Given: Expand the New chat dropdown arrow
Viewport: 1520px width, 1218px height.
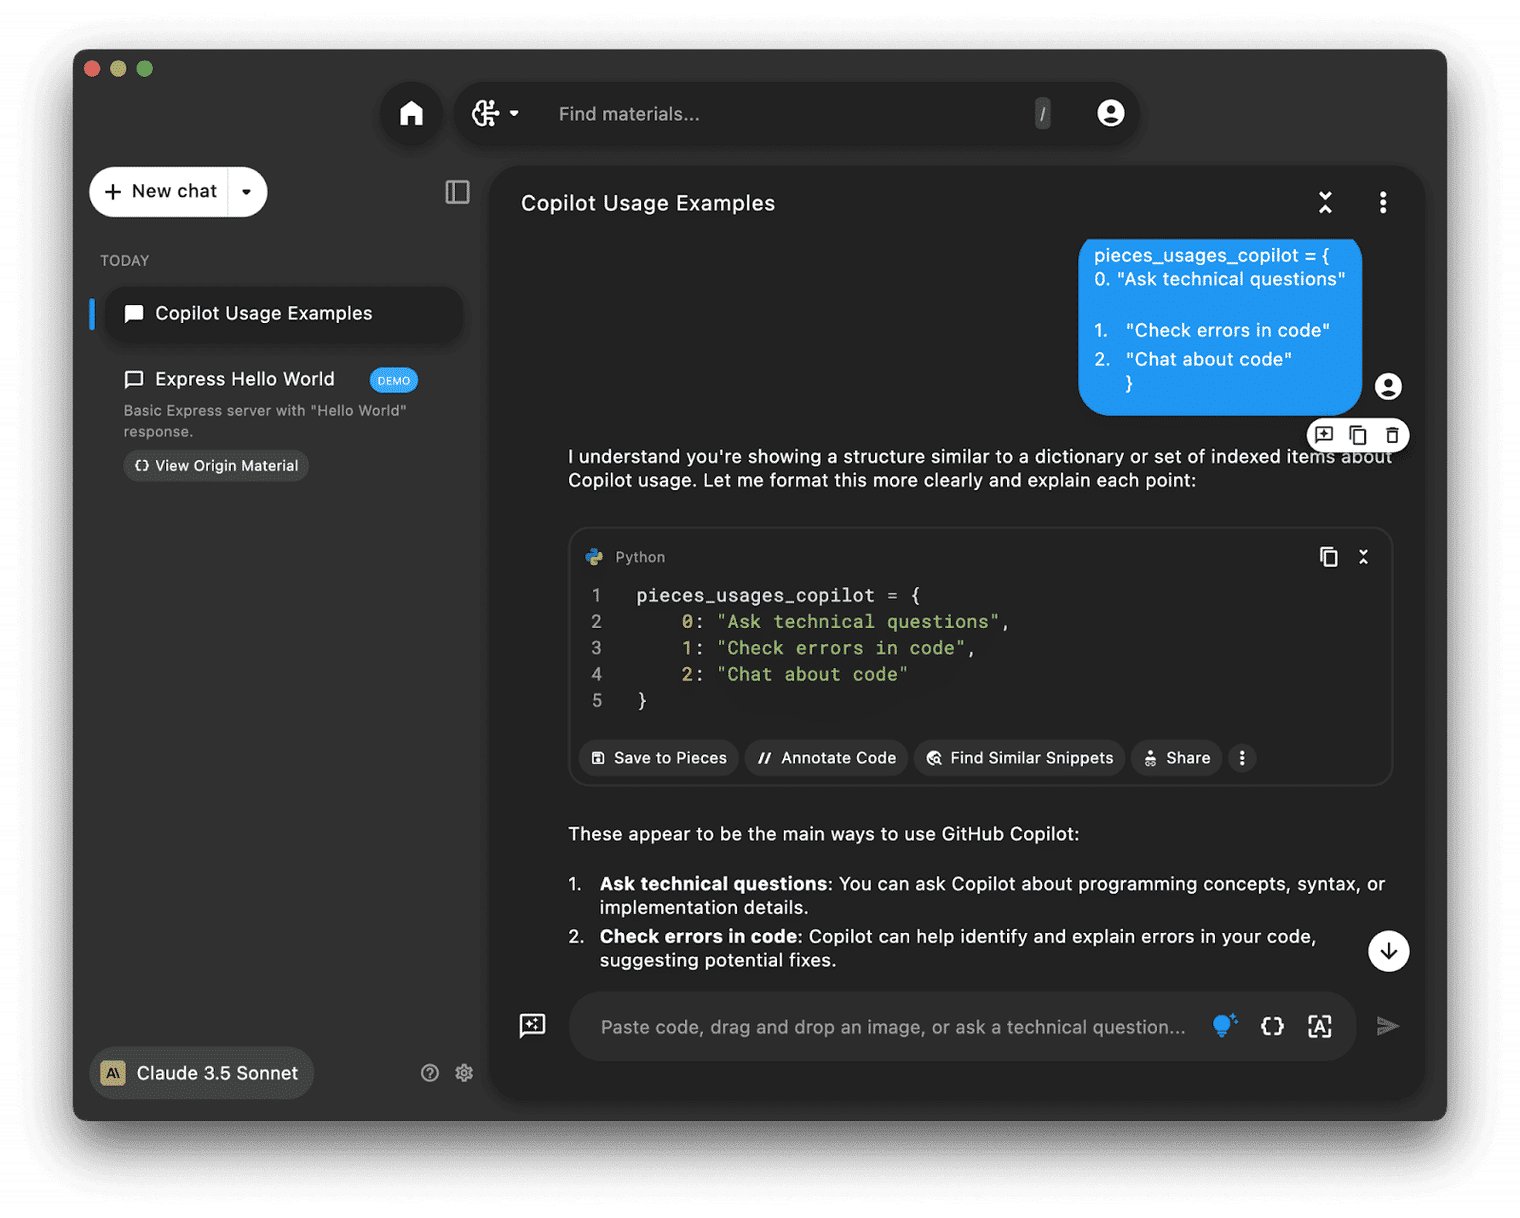Looking at the screenshot, I should pyautogui.click(x=247, y=191).
